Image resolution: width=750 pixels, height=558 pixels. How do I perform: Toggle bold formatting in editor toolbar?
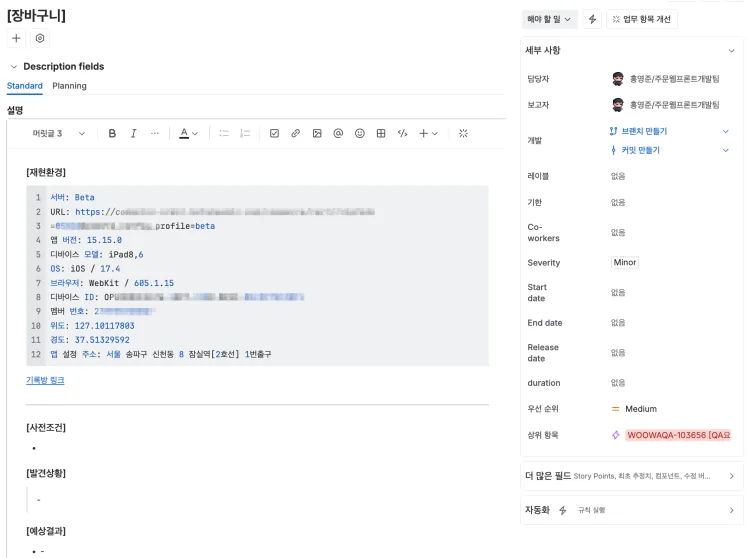112,133
